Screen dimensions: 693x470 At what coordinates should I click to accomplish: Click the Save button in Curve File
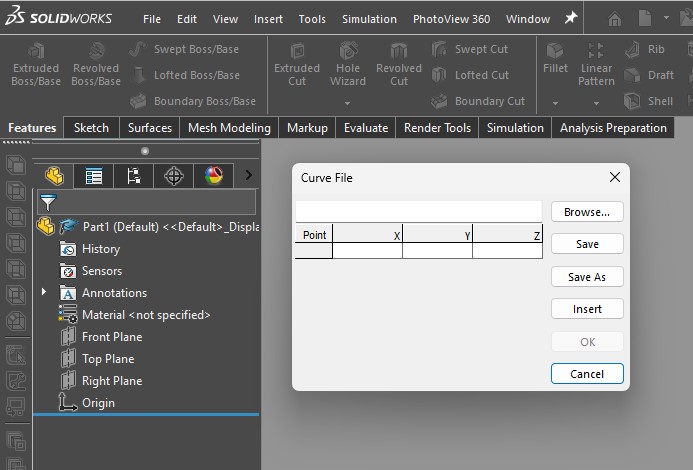(587, 244)
